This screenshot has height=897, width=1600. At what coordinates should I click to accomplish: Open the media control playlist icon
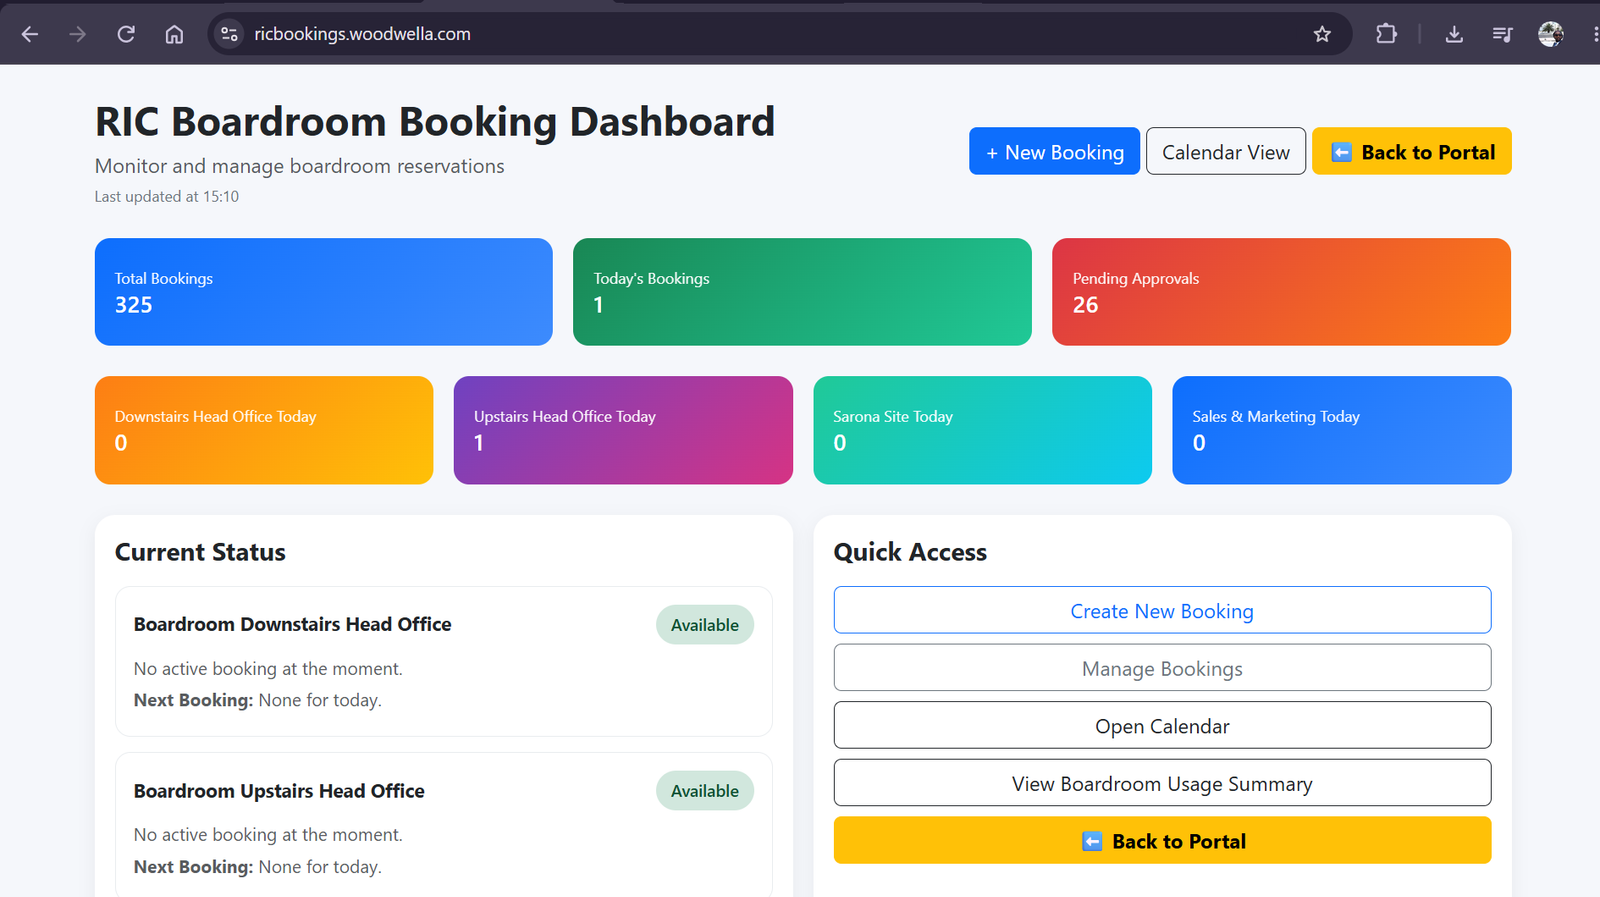(x=1502, y=34)
